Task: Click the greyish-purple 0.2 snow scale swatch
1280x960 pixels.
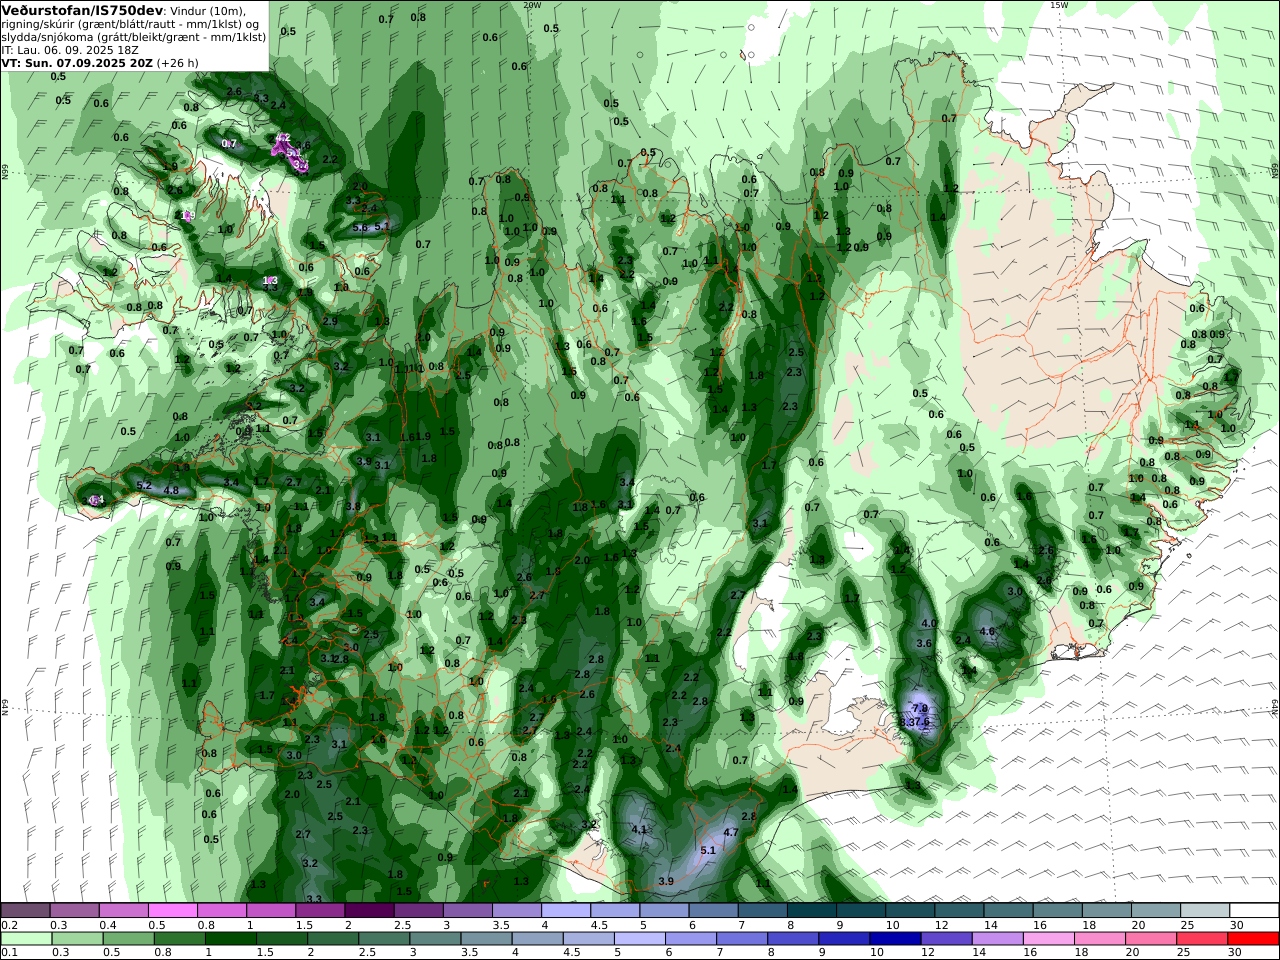Action: coord(26,911)
